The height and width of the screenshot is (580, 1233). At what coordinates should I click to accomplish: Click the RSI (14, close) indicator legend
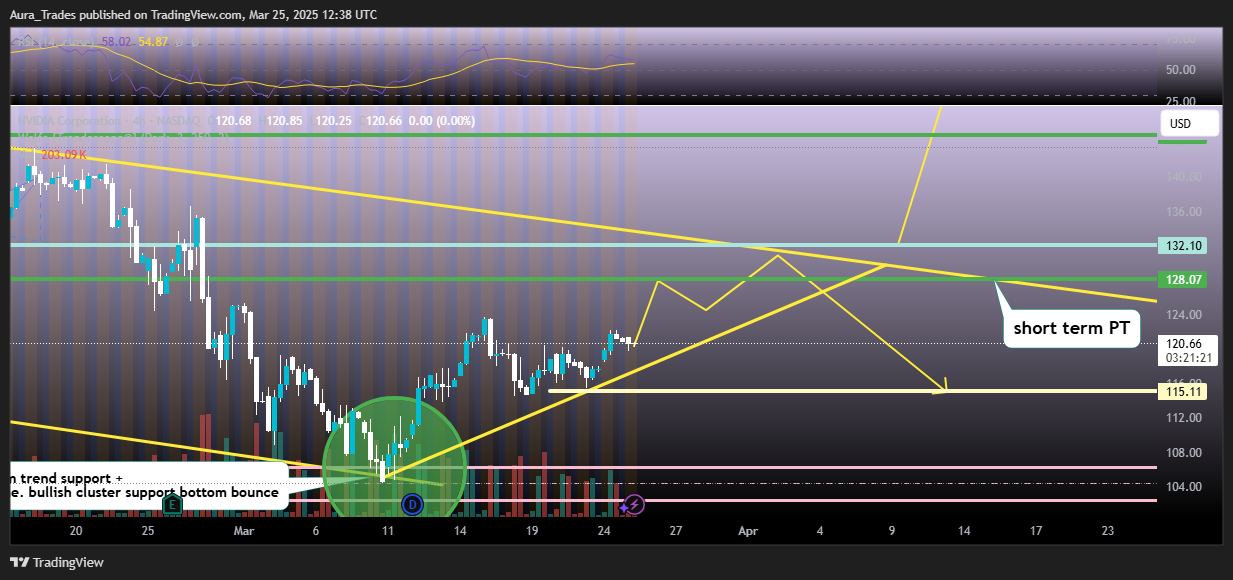tap(55, 41)
